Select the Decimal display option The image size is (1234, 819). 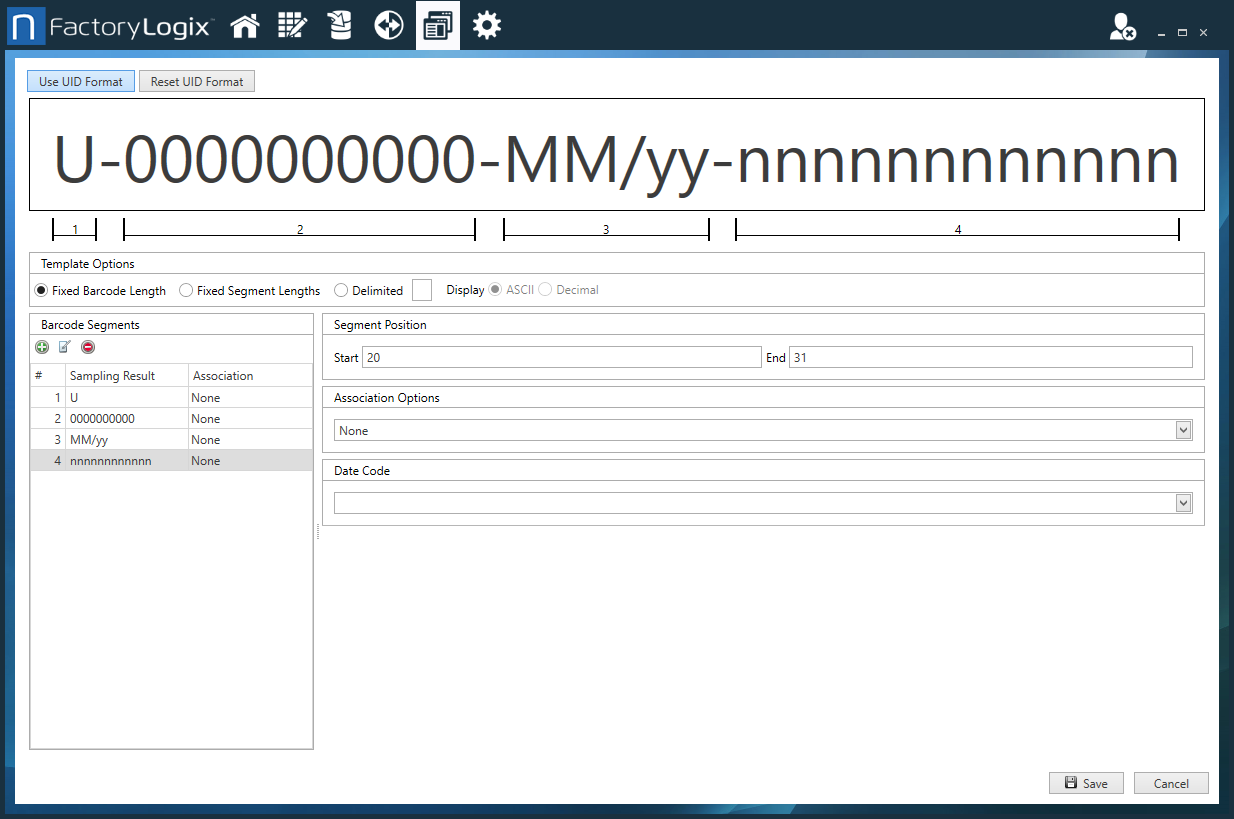(x=545, y=290)
